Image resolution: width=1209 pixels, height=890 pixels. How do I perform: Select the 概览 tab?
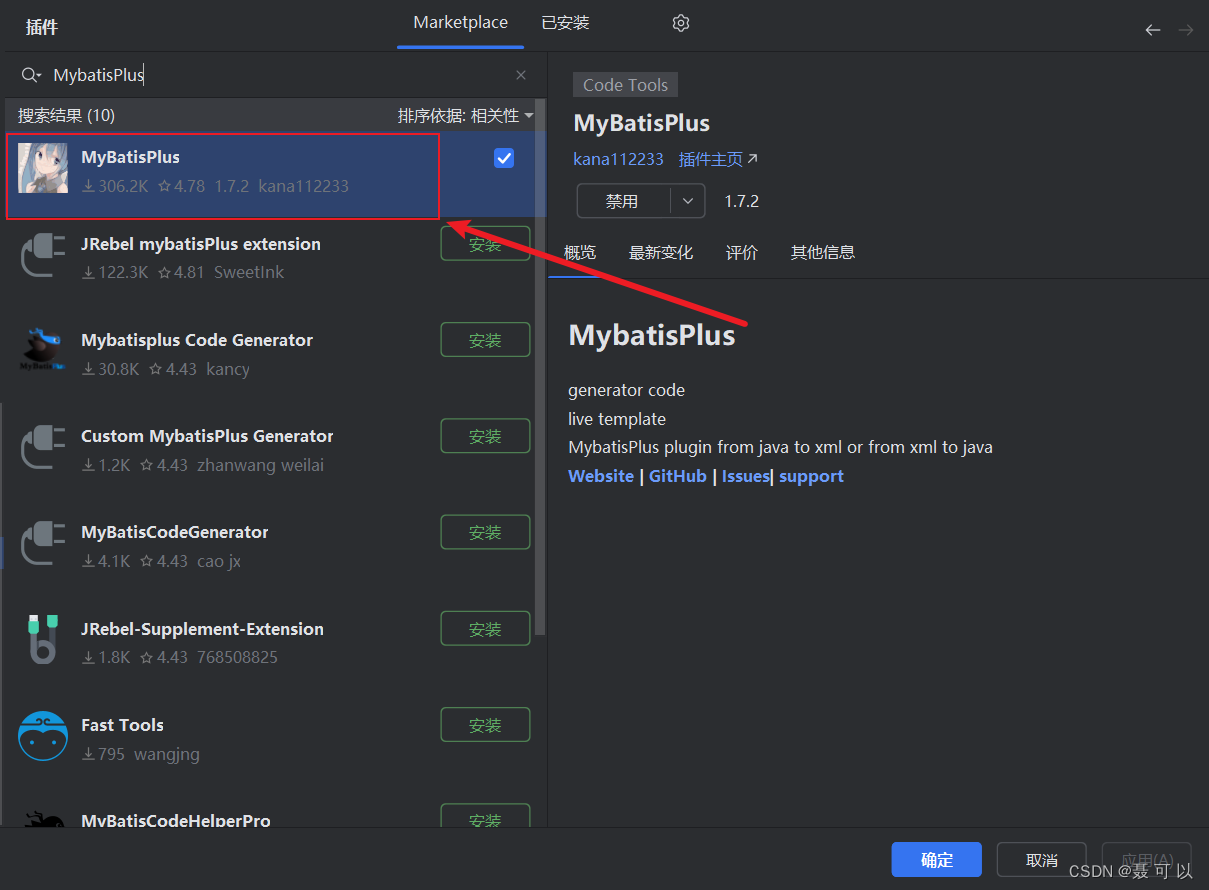point(580,253)
